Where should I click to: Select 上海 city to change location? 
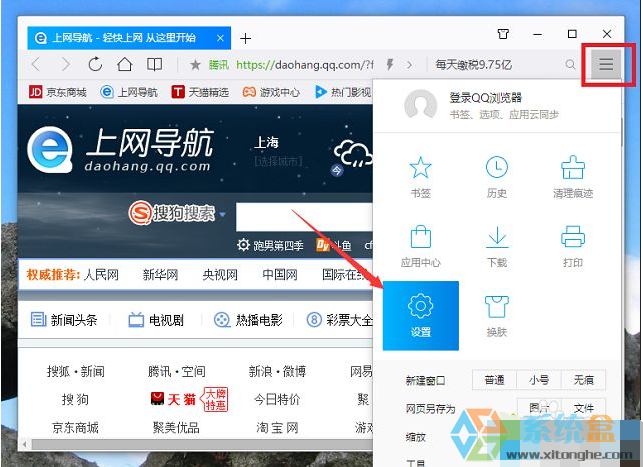click(x=267, y=143)
